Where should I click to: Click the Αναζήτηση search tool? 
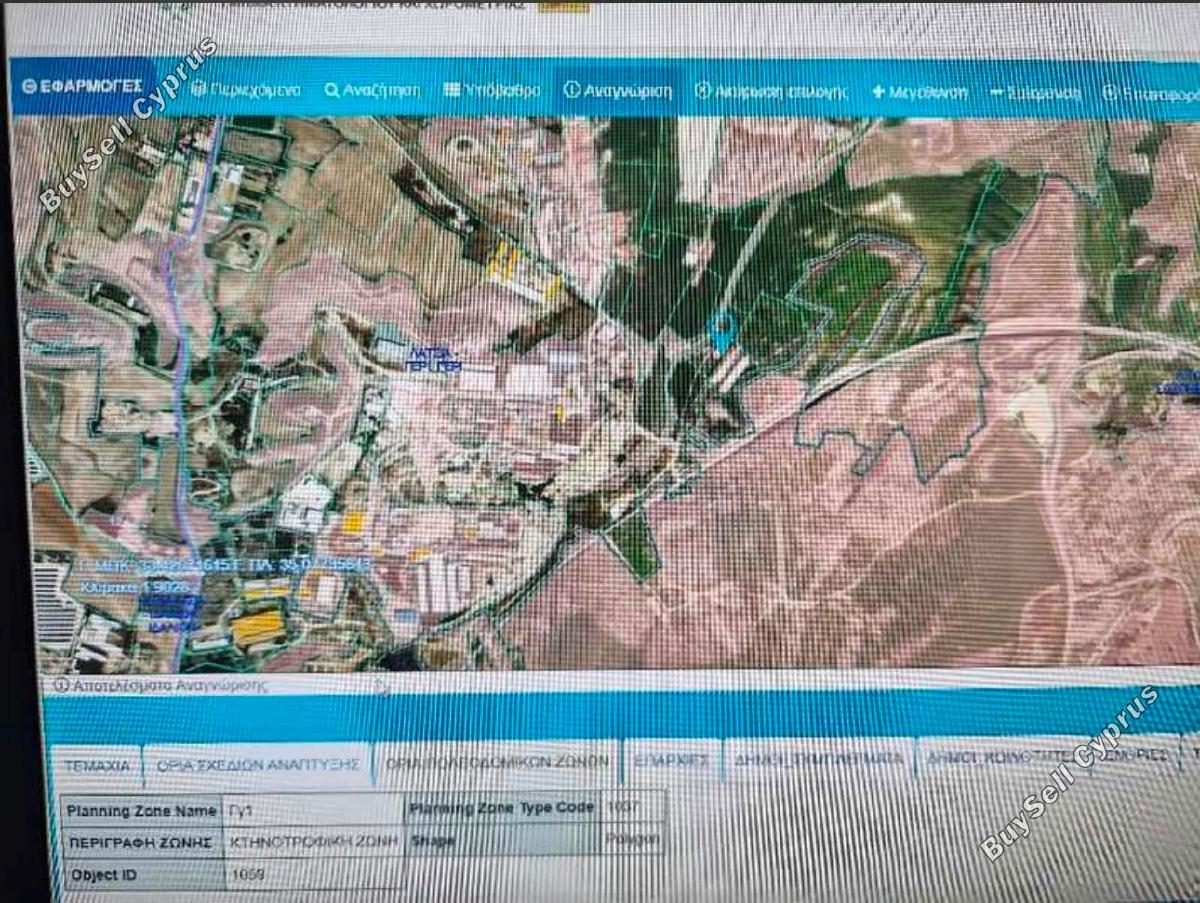(371, 90)
